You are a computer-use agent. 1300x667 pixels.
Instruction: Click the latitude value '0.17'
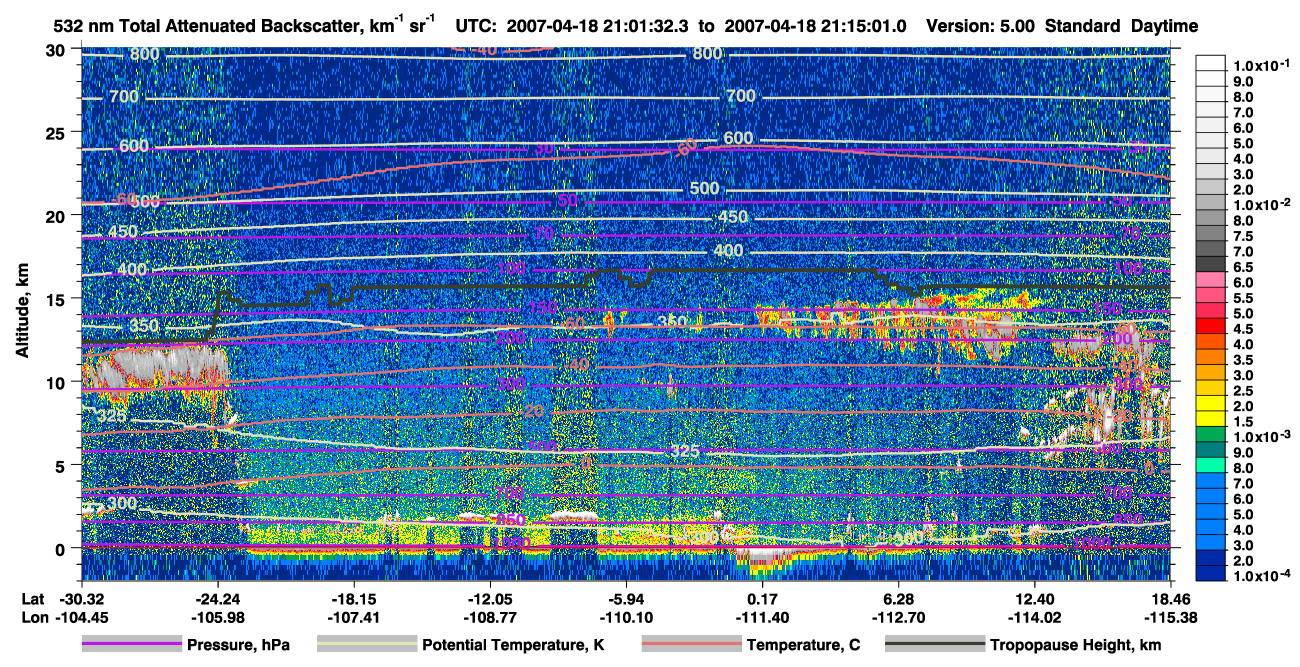pyautogui.click(x=763, y=598)
